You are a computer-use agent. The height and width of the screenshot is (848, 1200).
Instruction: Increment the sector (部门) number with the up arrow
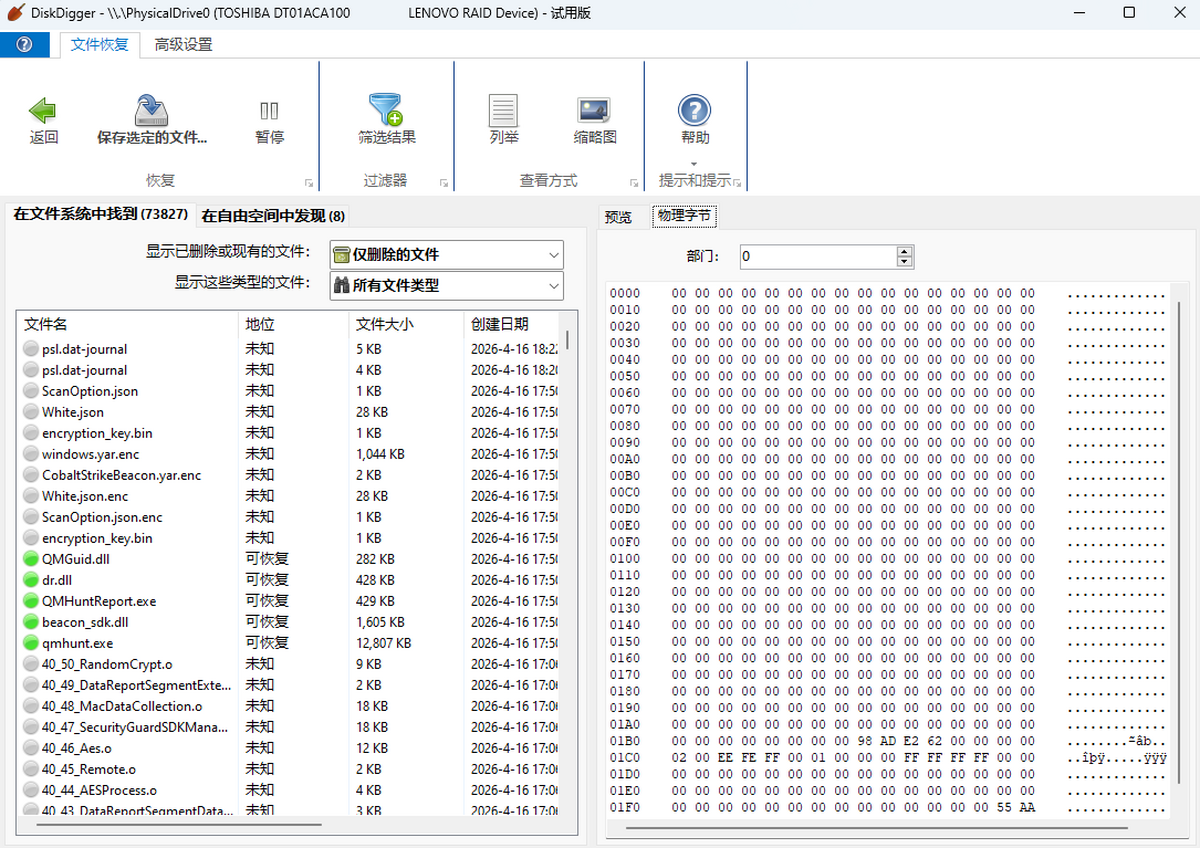[x=905, y=251]
